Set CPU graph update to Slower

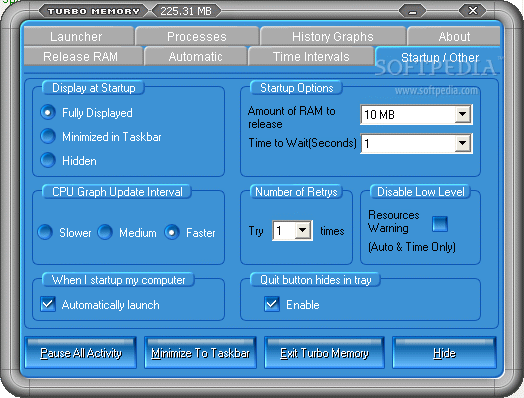click(x=45, y=232)
